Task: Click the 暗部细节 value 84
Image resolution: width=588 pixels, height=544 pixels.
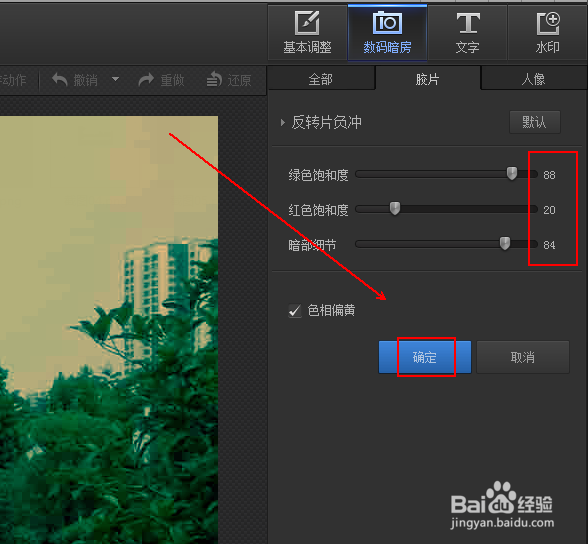Action: [x=549, y=245]
